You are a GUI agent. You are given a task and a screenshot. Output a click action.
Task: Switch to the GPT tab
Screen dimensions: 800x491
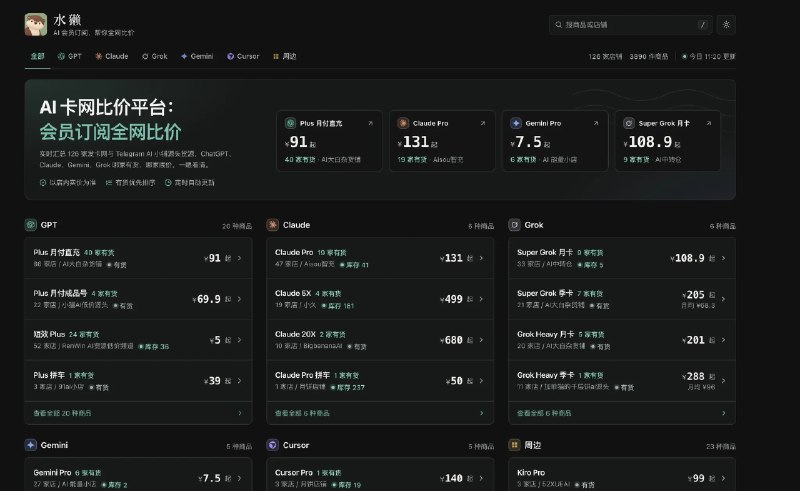69,56
